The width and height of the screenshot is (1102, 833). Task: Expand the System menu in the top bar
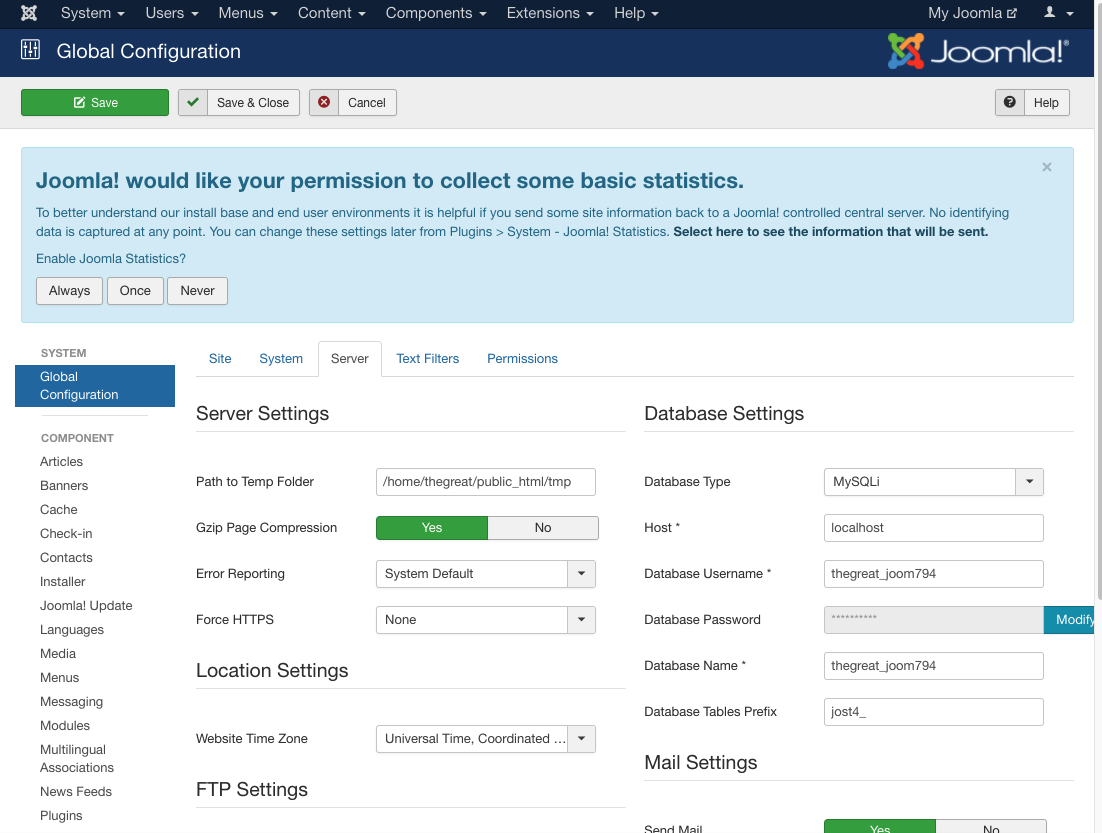(93, 13)
